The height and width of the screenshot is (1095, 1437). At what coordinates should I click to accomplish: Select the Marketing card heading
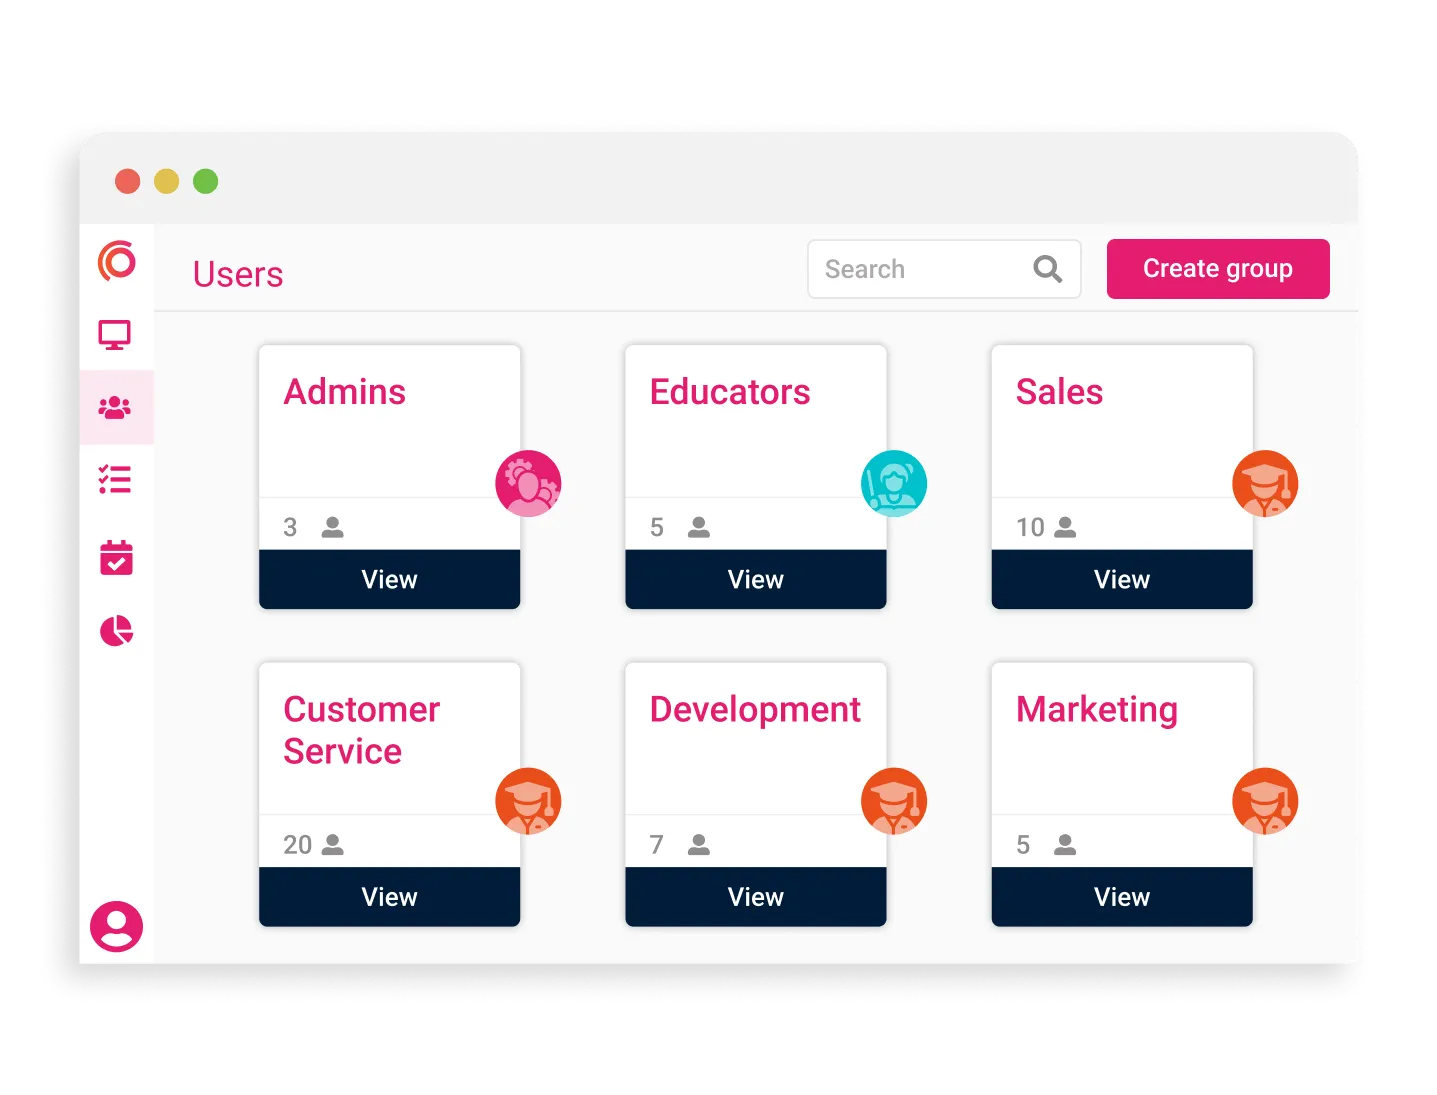1096,709
